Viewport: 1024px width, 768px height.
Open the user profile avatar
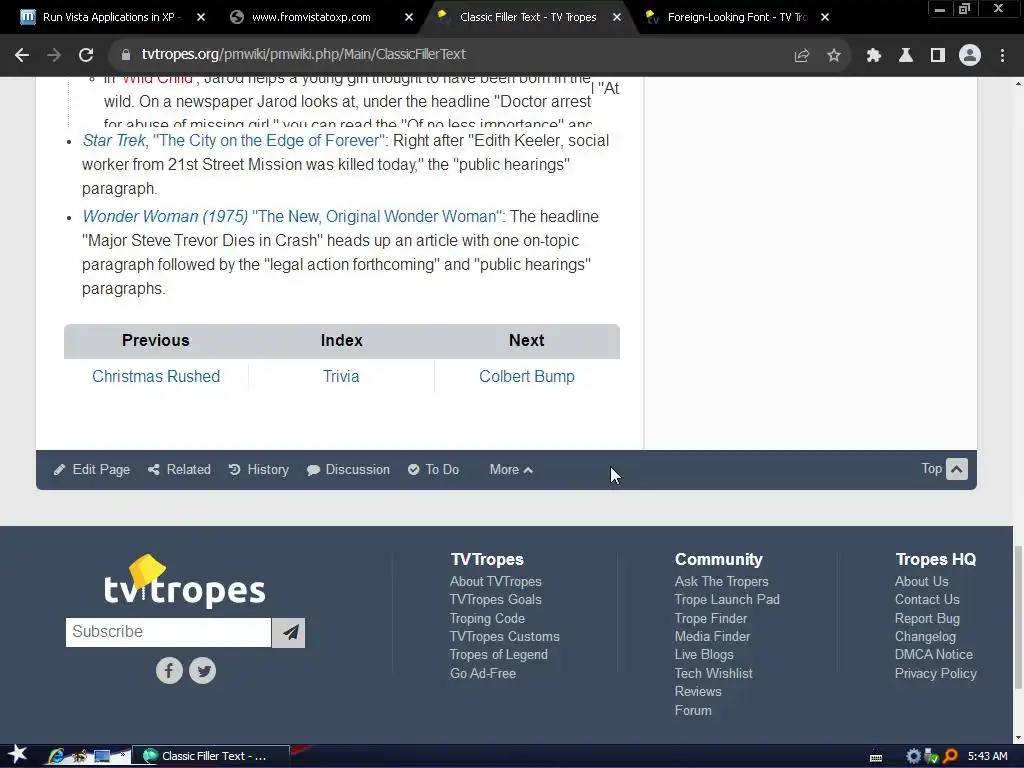(x=970, y=56)
